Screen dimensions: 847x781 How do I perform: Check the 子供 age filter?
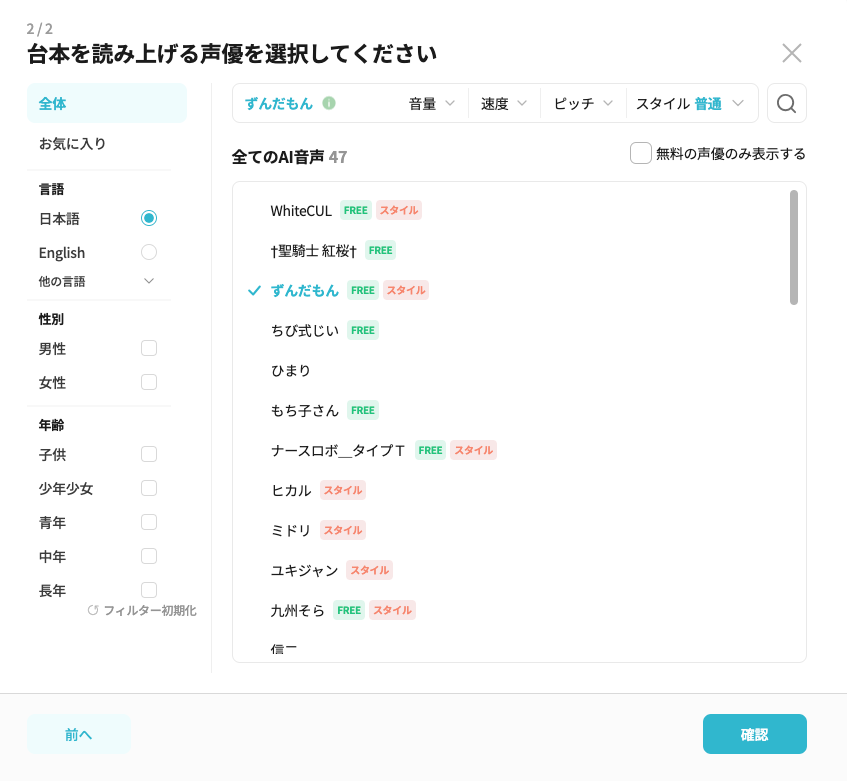pyautogui.click(x=149, y=454)
